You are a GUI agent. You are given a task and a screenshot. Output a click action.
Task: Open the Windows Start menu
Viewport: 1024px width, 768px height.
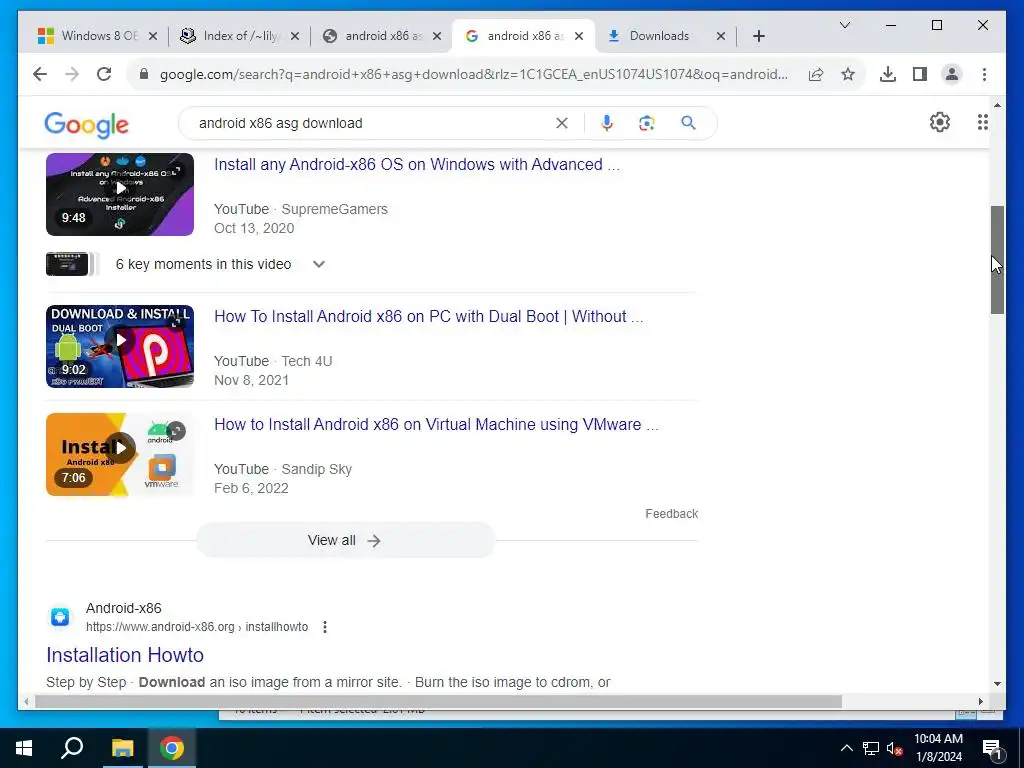pos(24,748)
